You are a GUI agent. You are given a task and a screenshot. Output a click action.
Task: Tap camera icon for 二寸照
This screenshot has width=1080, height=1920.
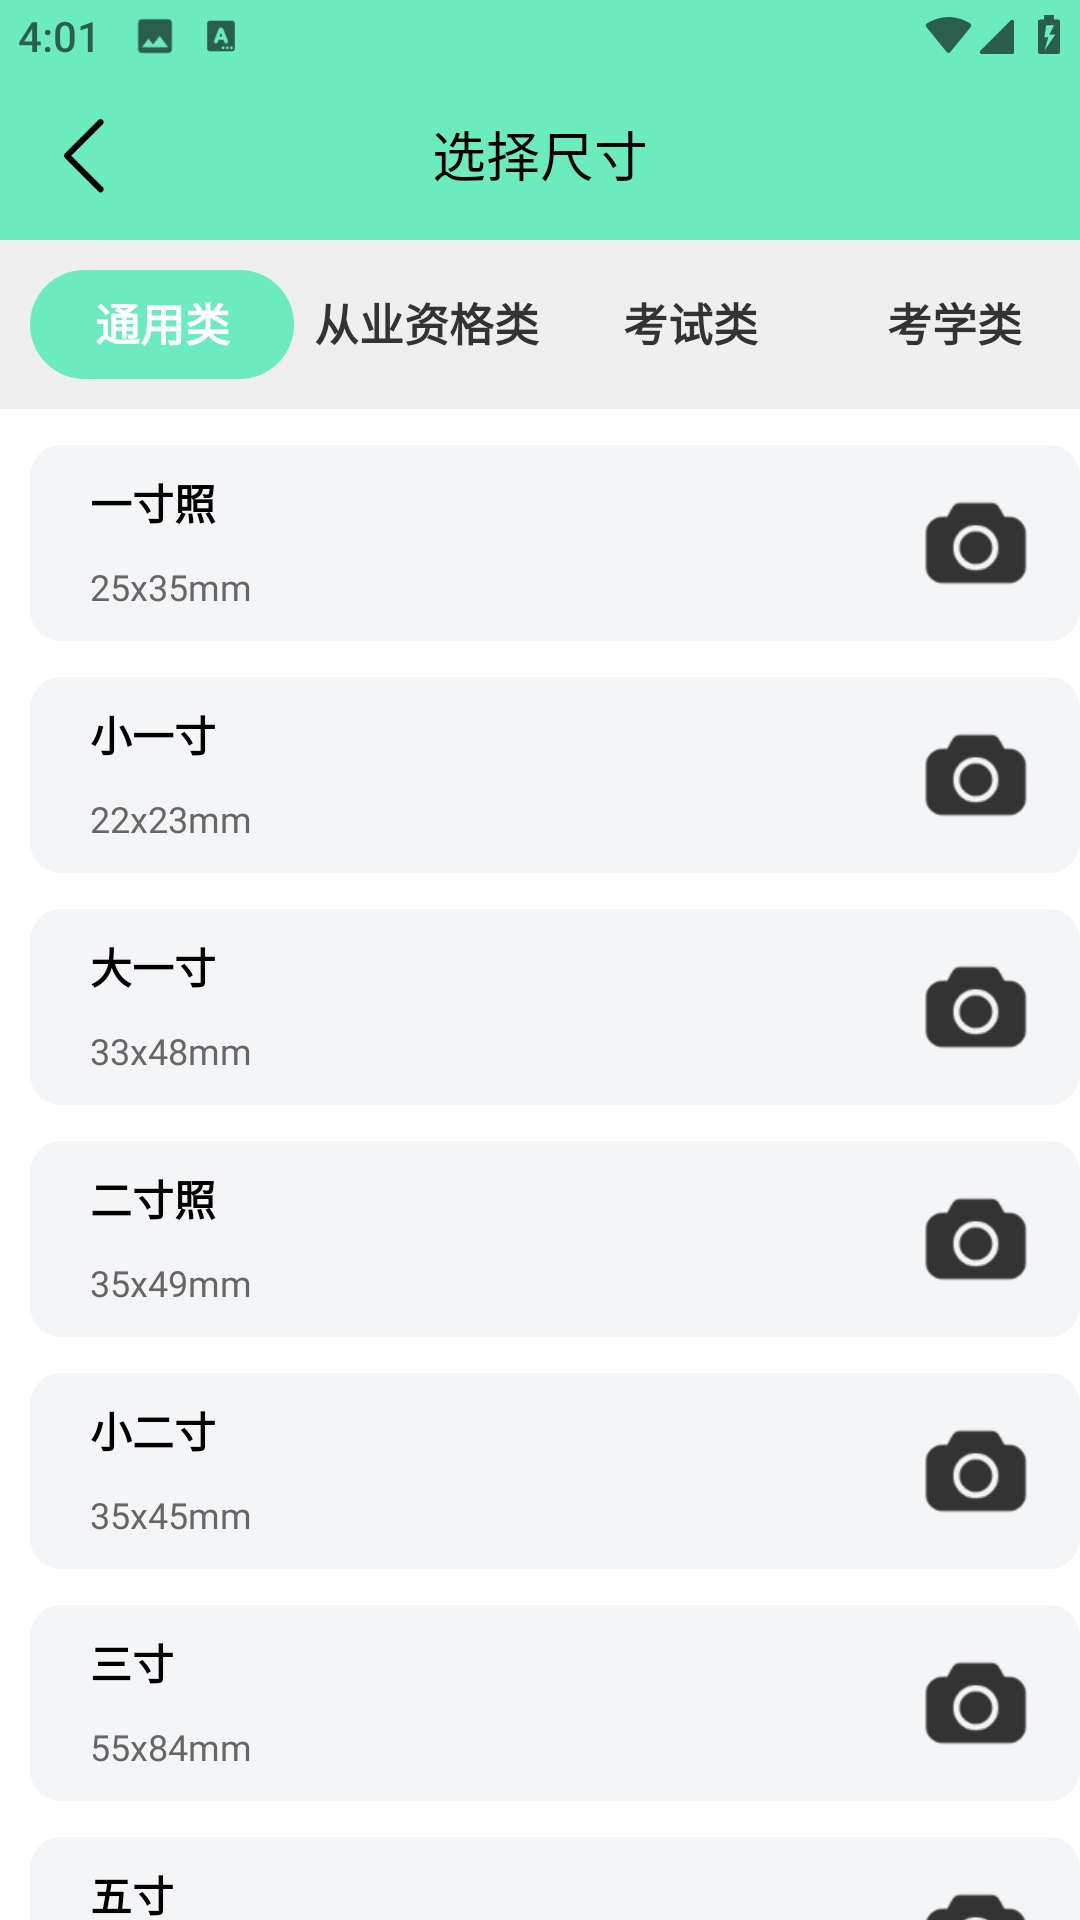(x=975, y=1239)
